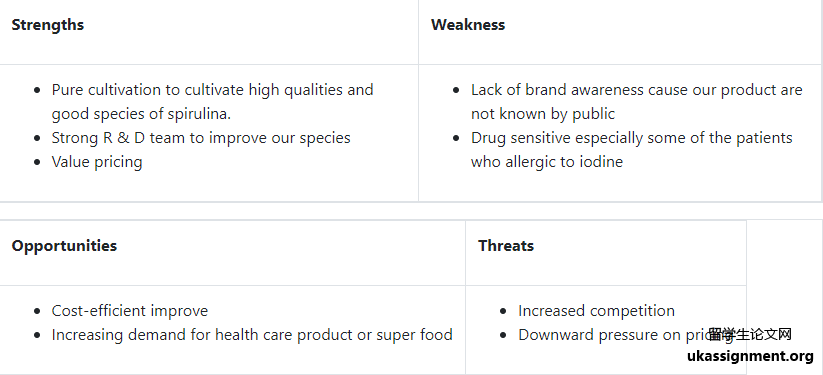
Task: Click the Value pricing bullet
Action: tap(97, 162)
